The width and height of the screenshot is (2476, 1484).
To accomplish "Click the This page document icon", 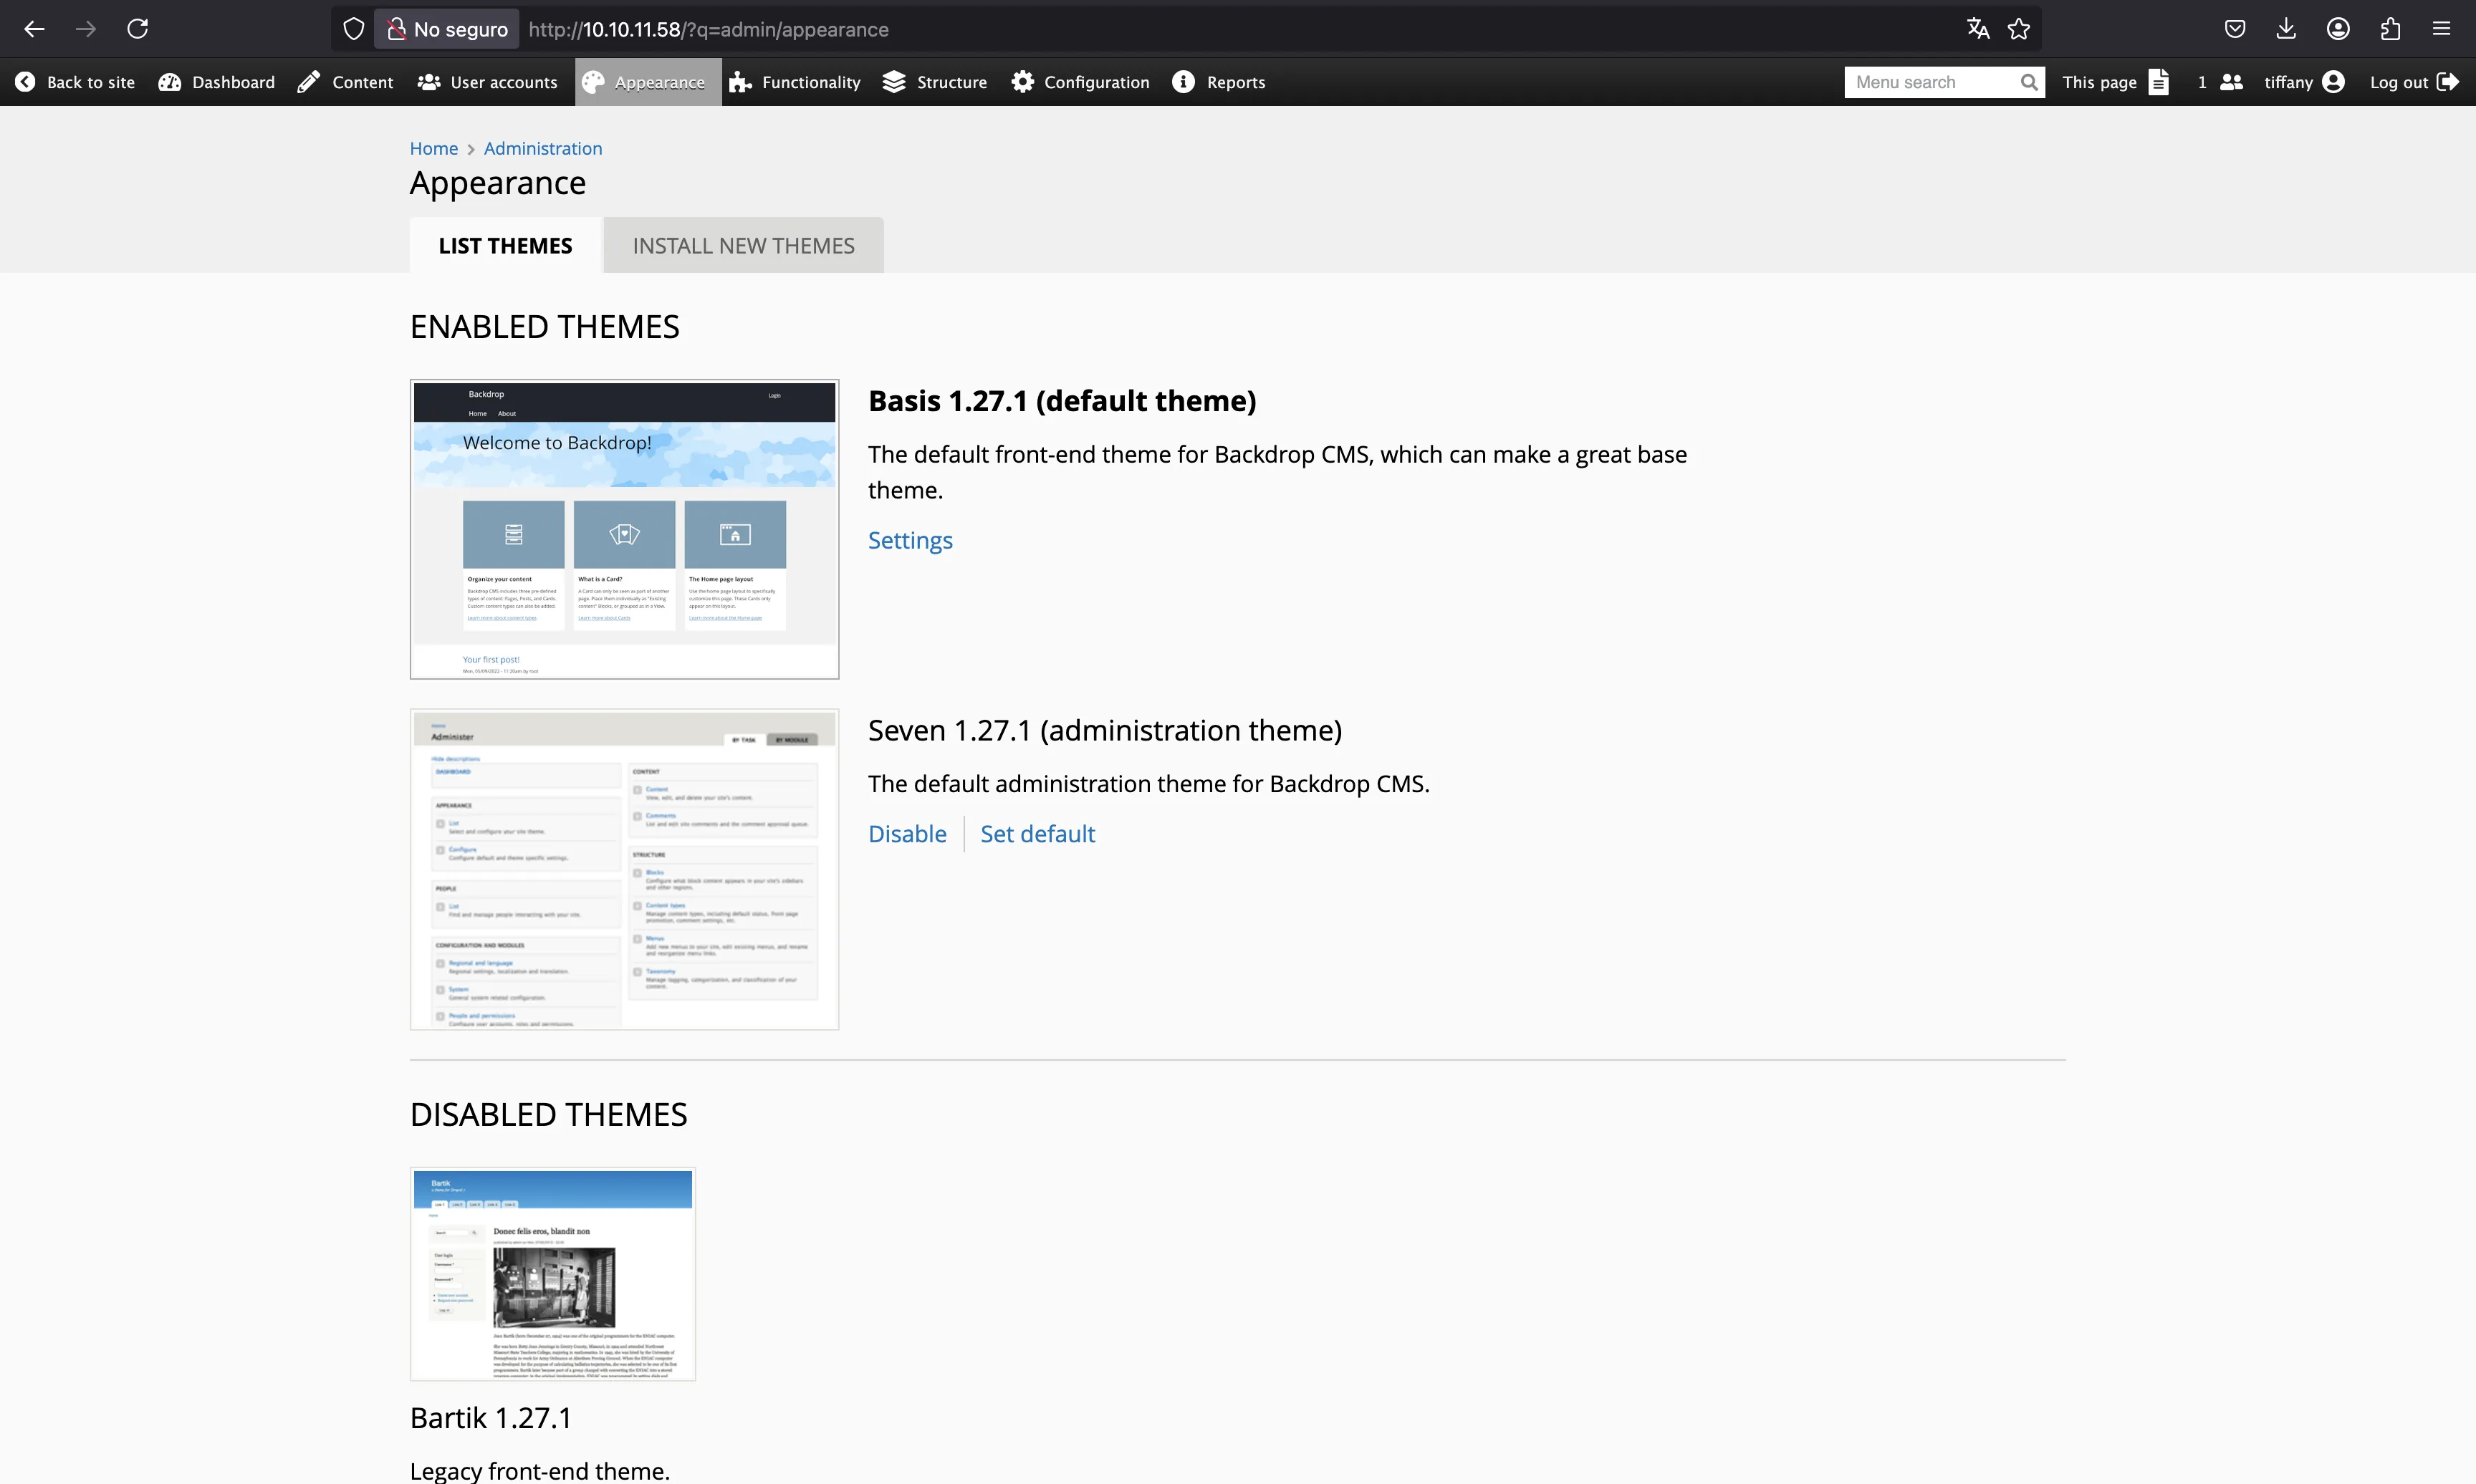I will pyautogui.click(x=2159, y=82).
